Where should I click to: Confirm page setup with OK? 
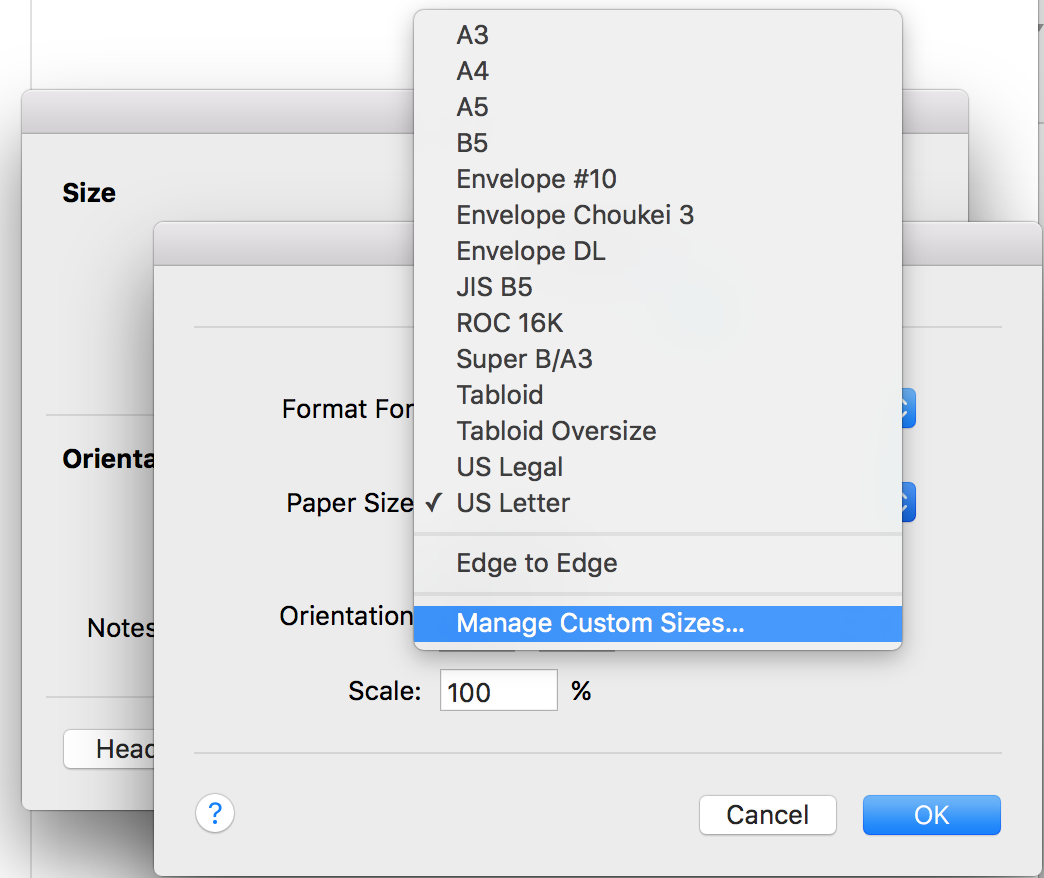(931, 815)
